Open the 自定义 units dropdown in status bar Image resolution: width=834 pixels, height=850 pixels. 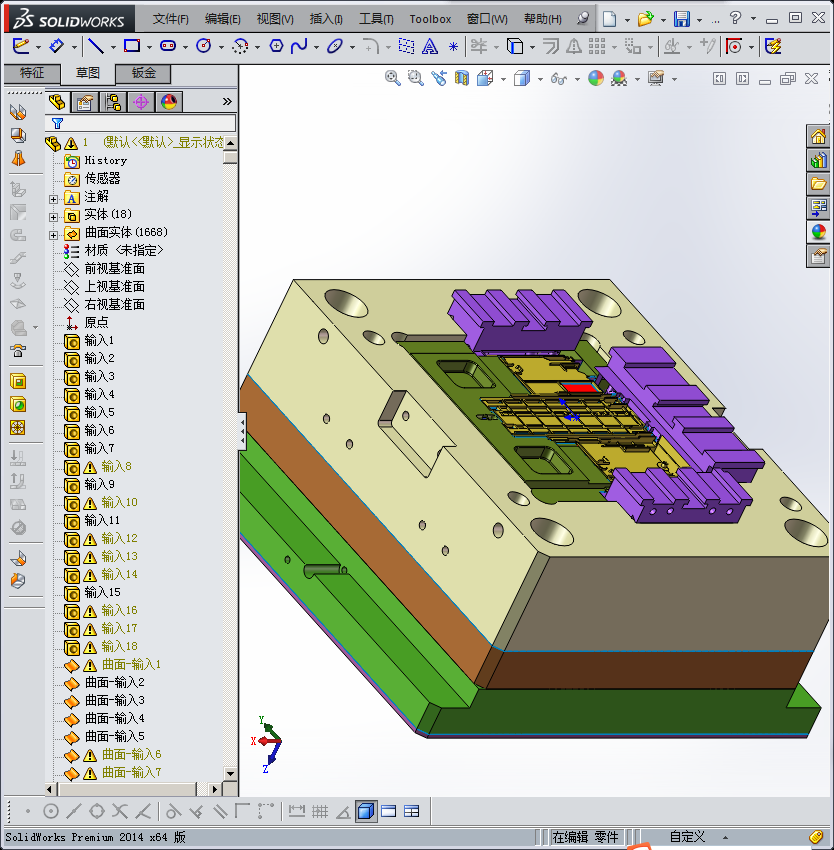tap(725, 838)
